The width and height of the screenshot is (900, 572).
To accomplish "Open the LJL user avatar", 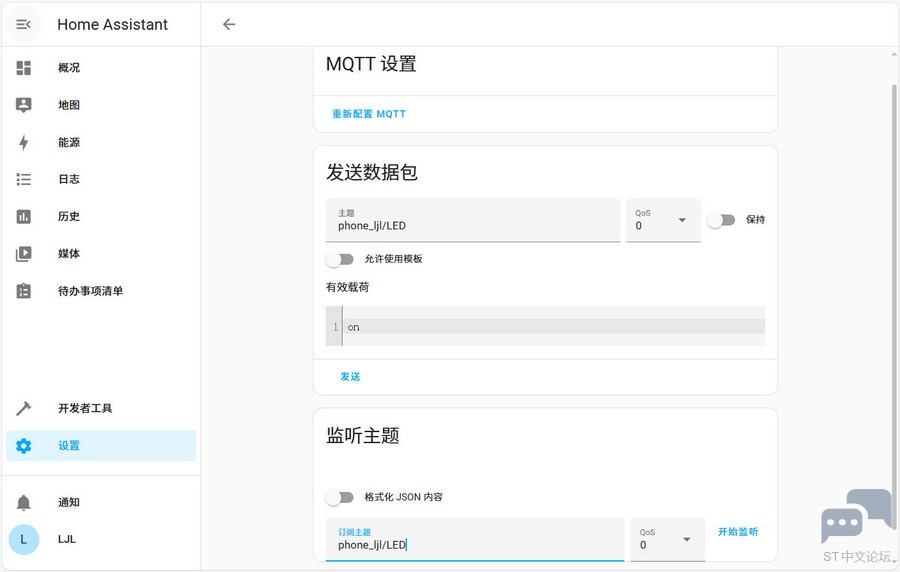I will click(x=24, y=539).
